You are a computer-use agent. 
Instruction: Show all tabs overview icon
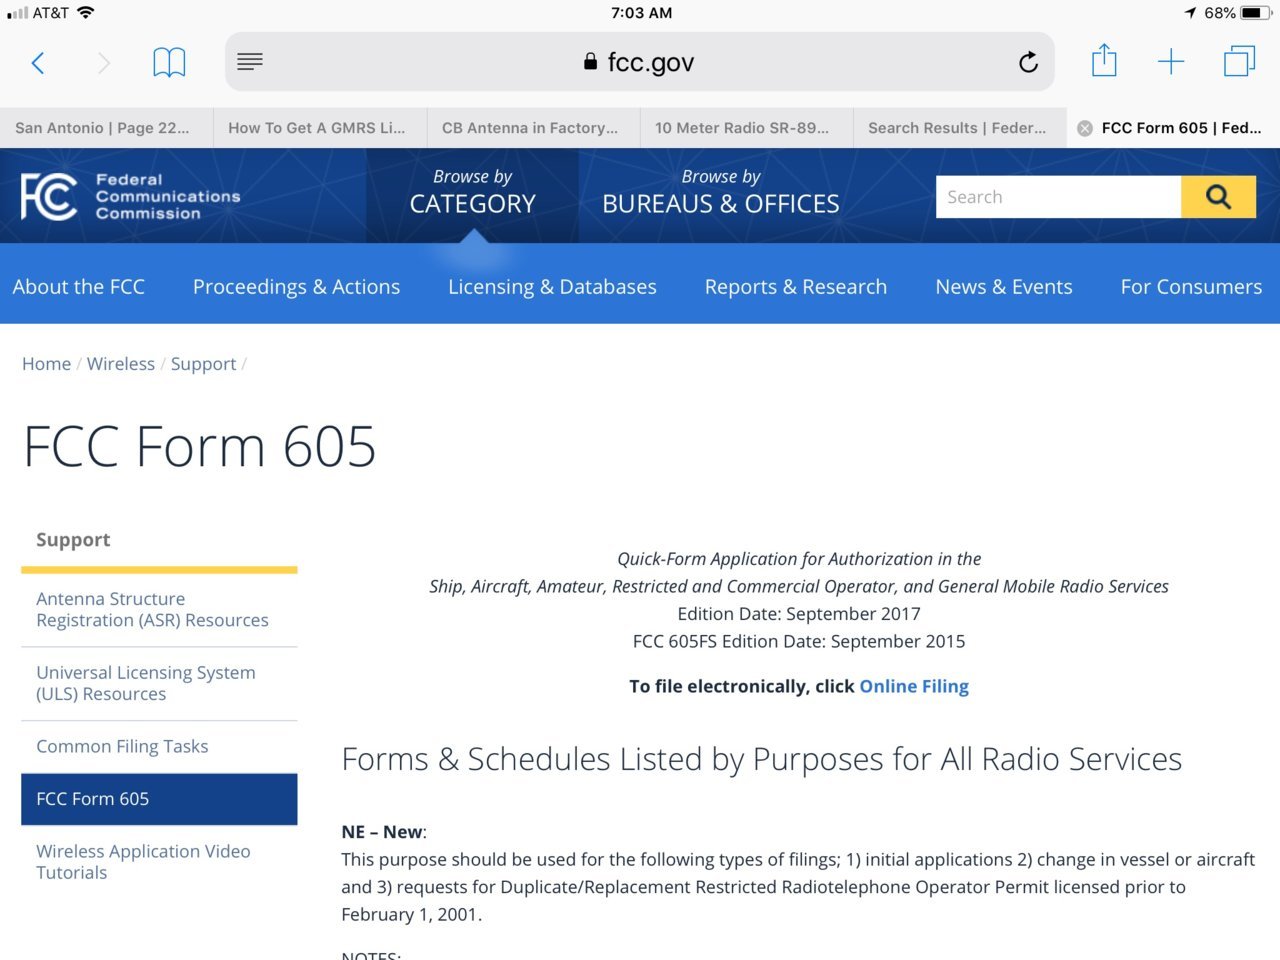pos(1239,61)
